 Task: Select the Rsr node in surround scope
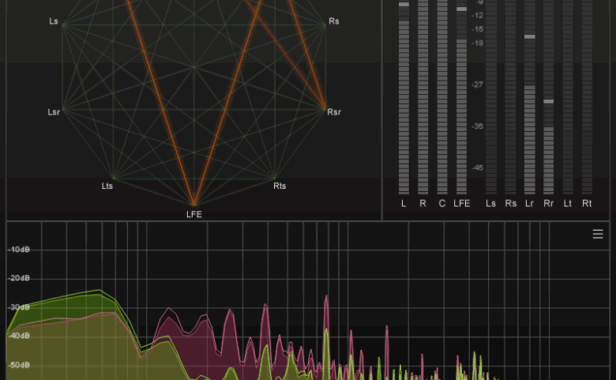pyautogui.click(x=334, y=112)
